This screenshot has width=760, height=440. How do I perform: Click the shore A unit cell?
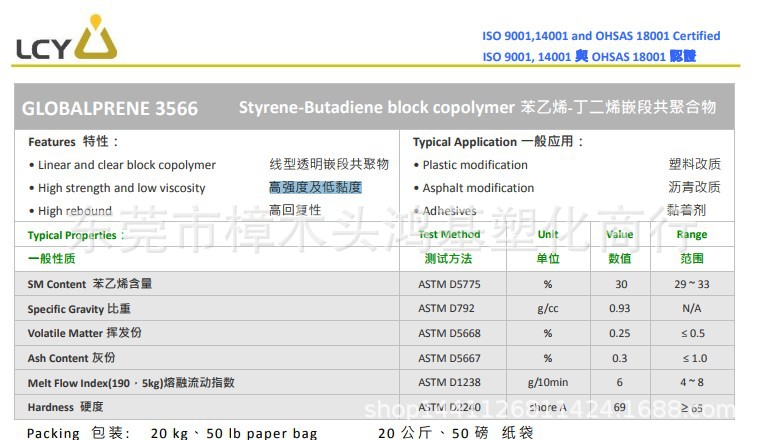tap(548, 407)
